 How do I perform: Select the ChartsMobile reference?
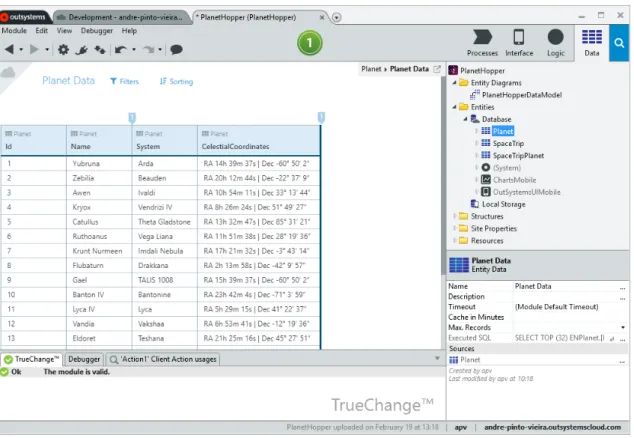514,180
